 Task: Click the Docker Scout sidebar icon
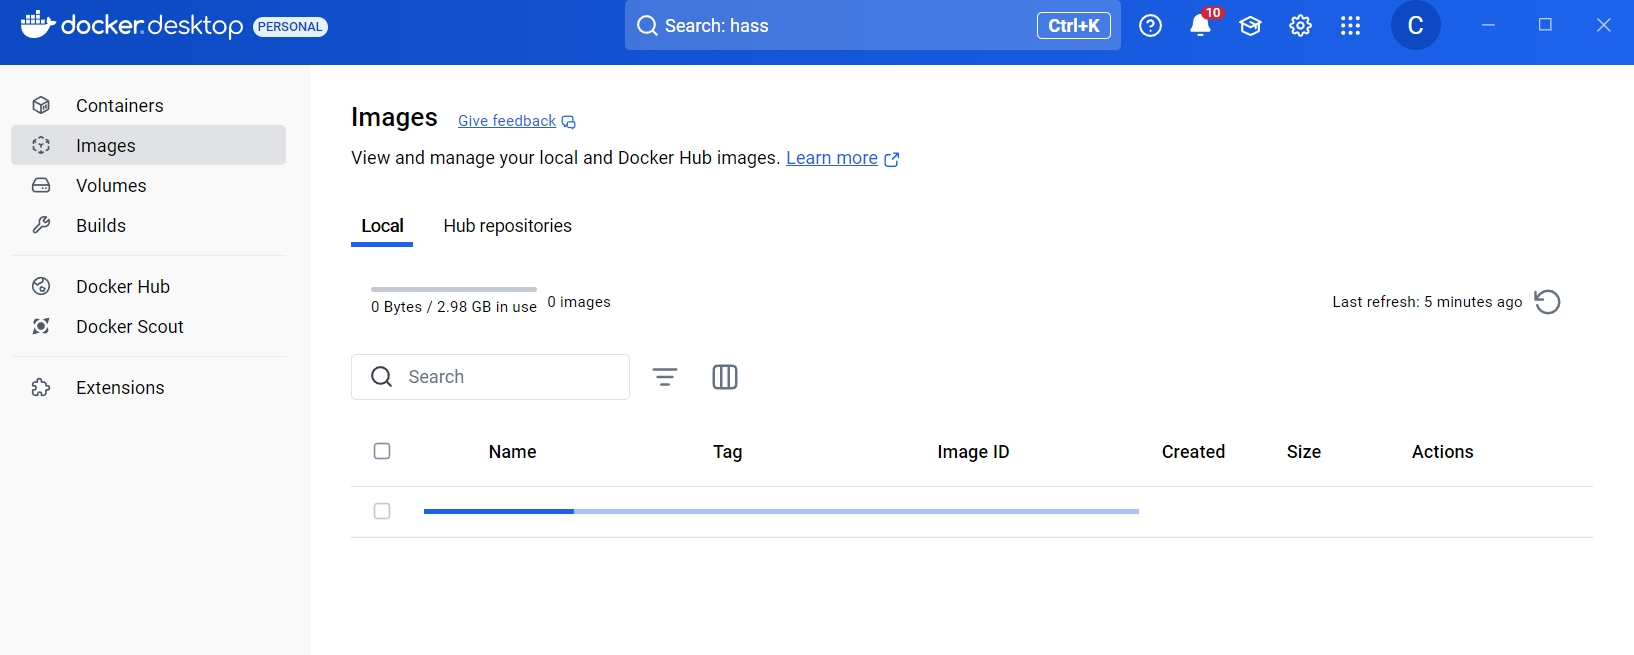coord(41,327)
